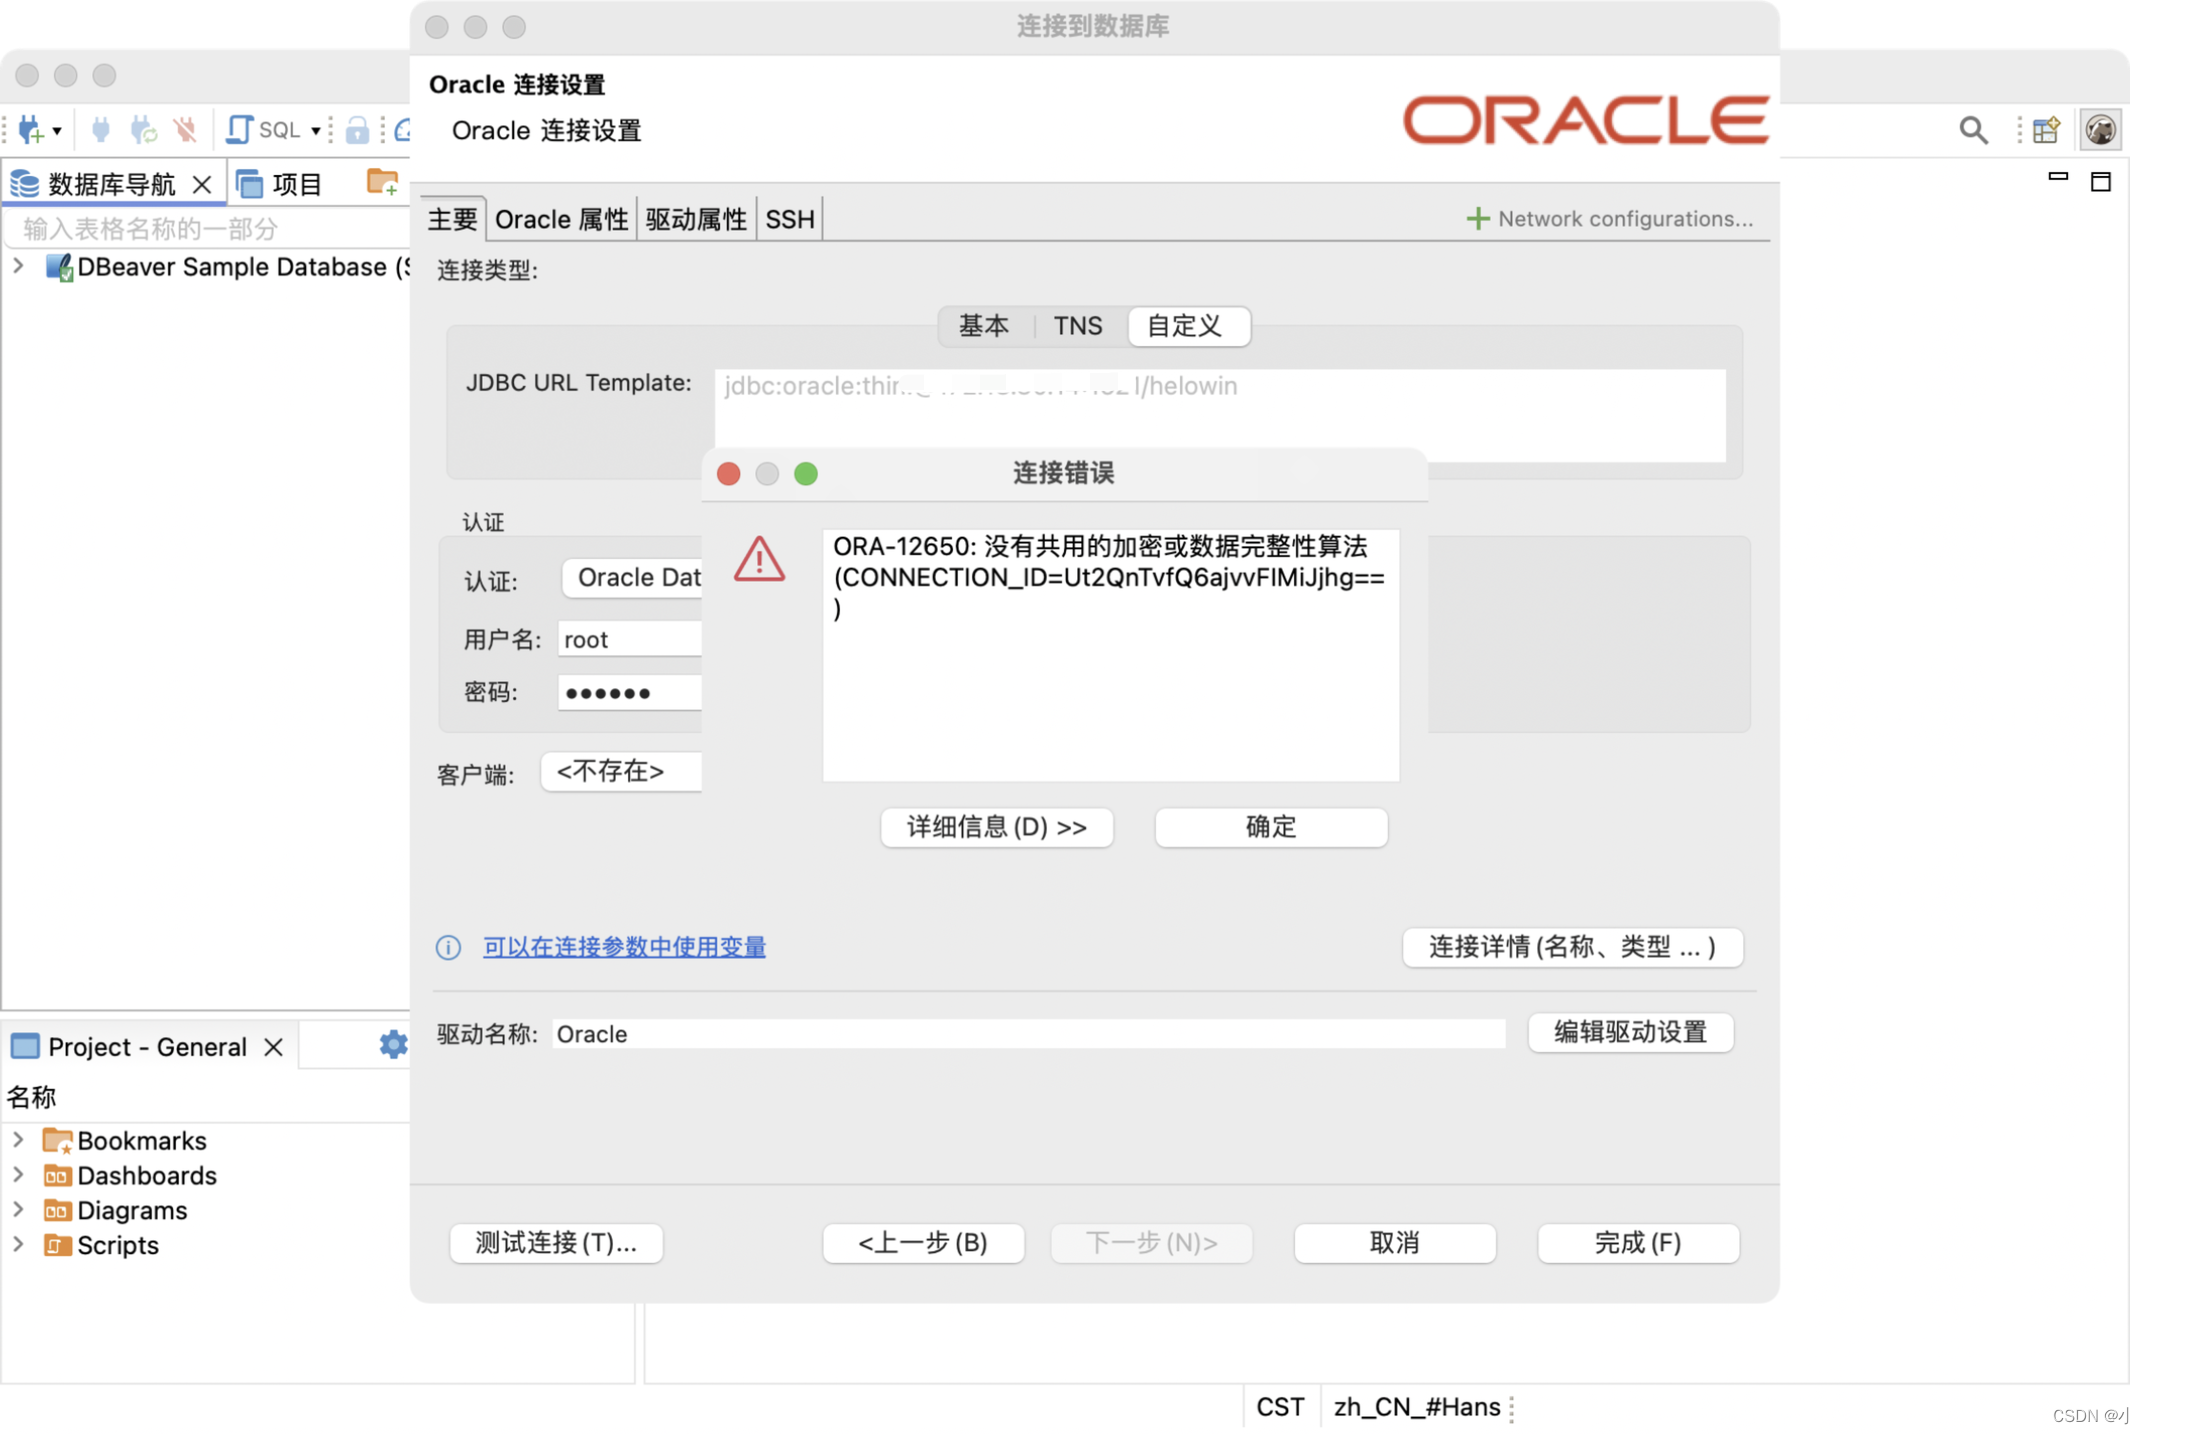Close the 数据库导航 tab
This screenshot has height=1434, width=2204.
[x=201, y=184]
